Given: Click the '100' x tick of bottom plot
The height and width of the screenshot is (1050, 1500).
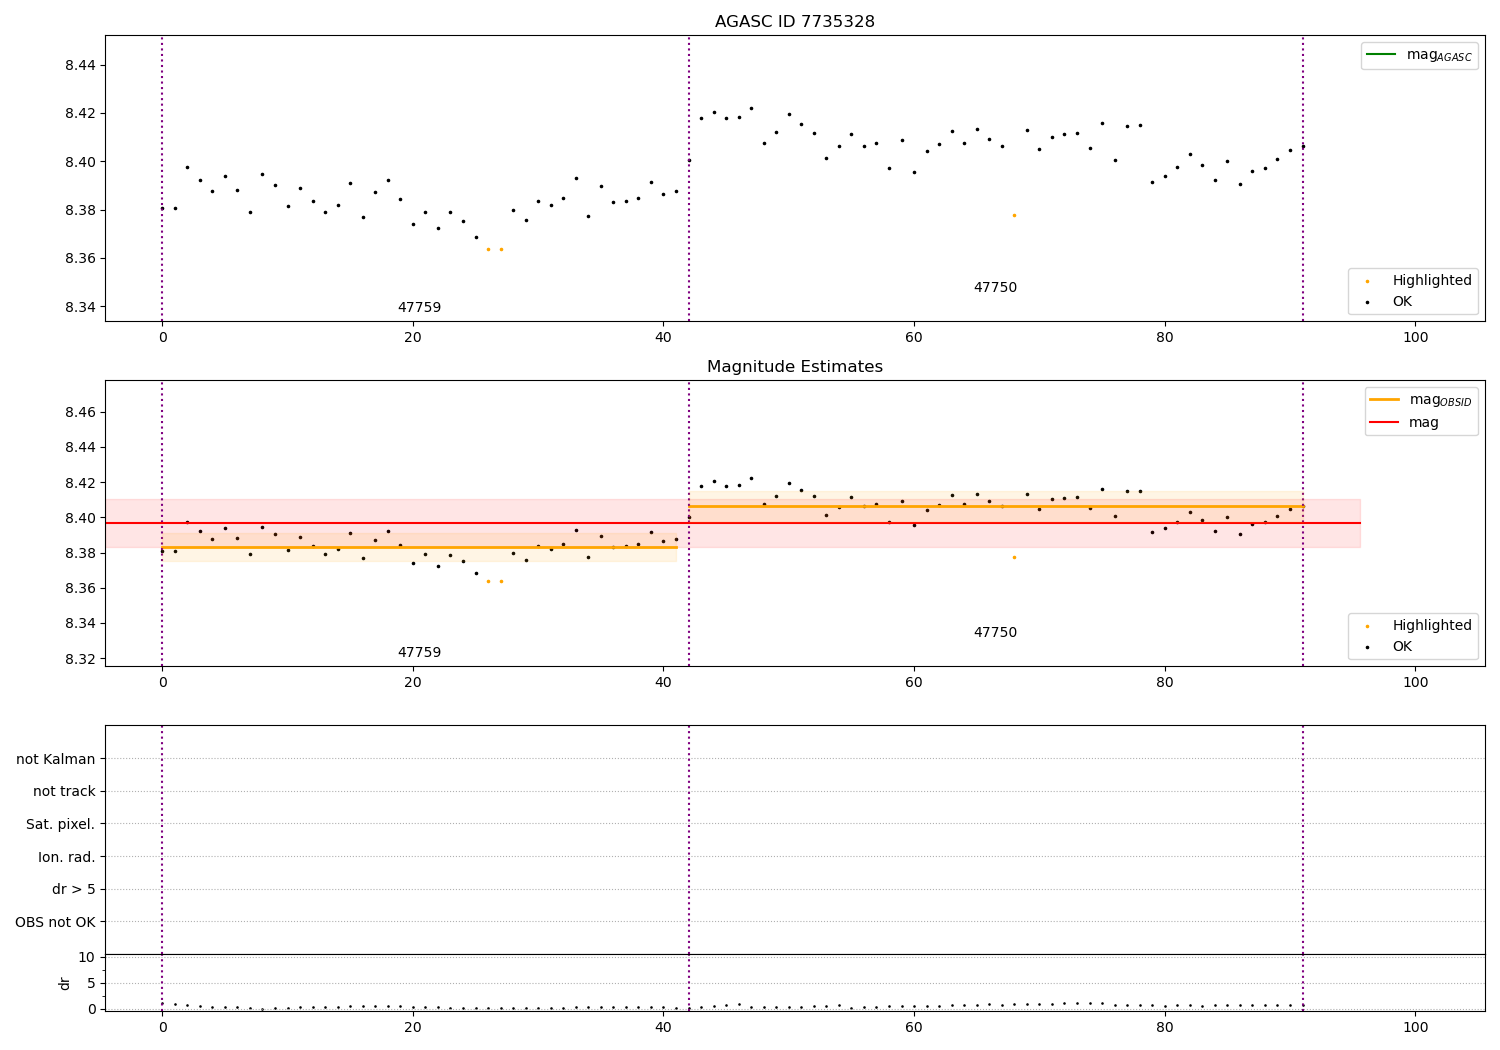Looking at the screenshot, I should pyautogui.click(x=1415, y=1027).
